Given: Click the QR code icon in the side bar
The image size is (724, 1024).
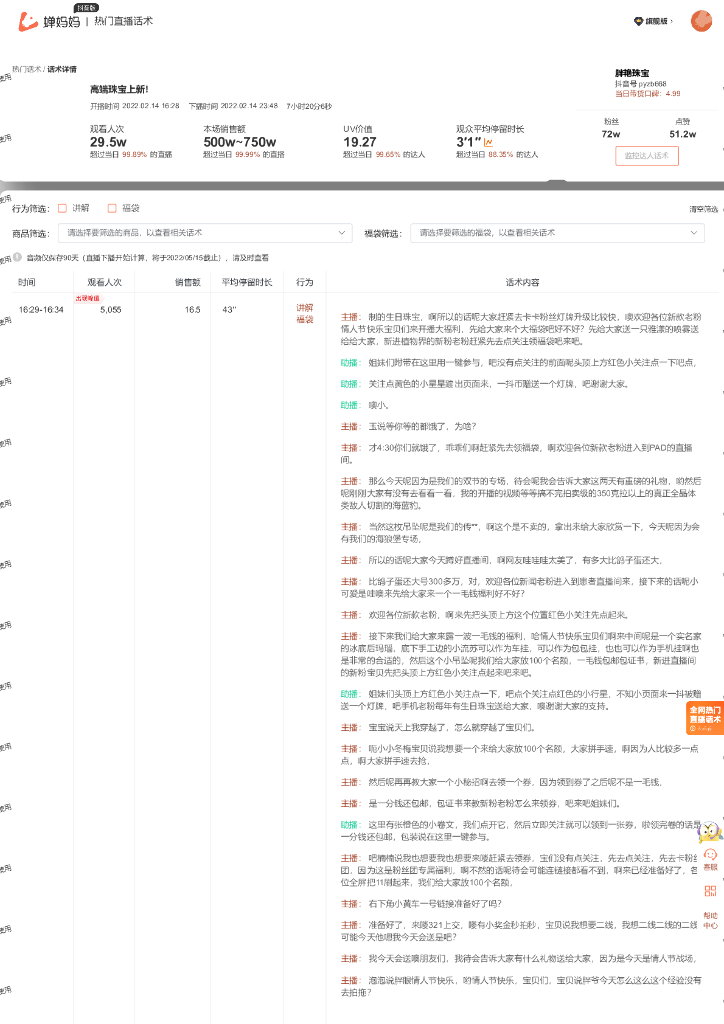Looking at the screenshot, I should [710, 891].
